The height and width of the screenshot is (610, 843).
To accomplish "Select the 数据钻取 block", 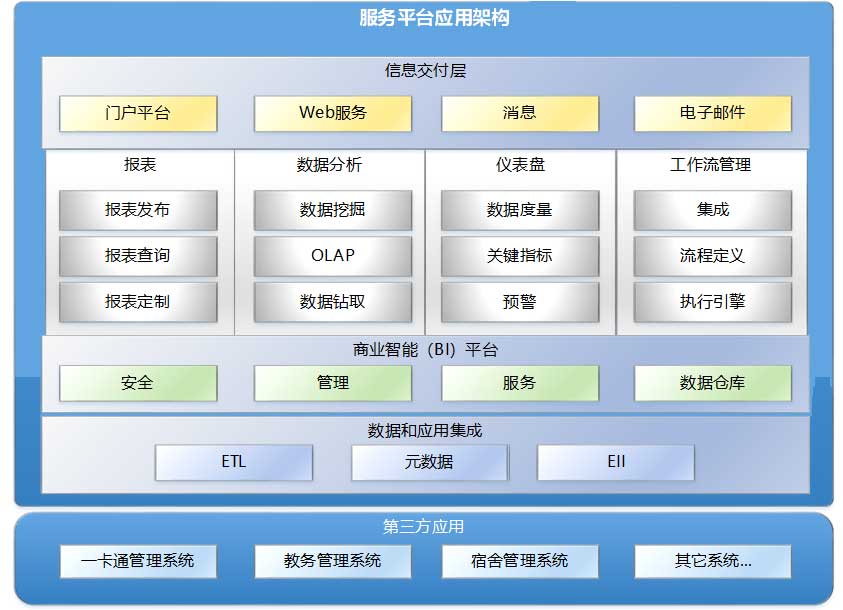I will point(333,303).
